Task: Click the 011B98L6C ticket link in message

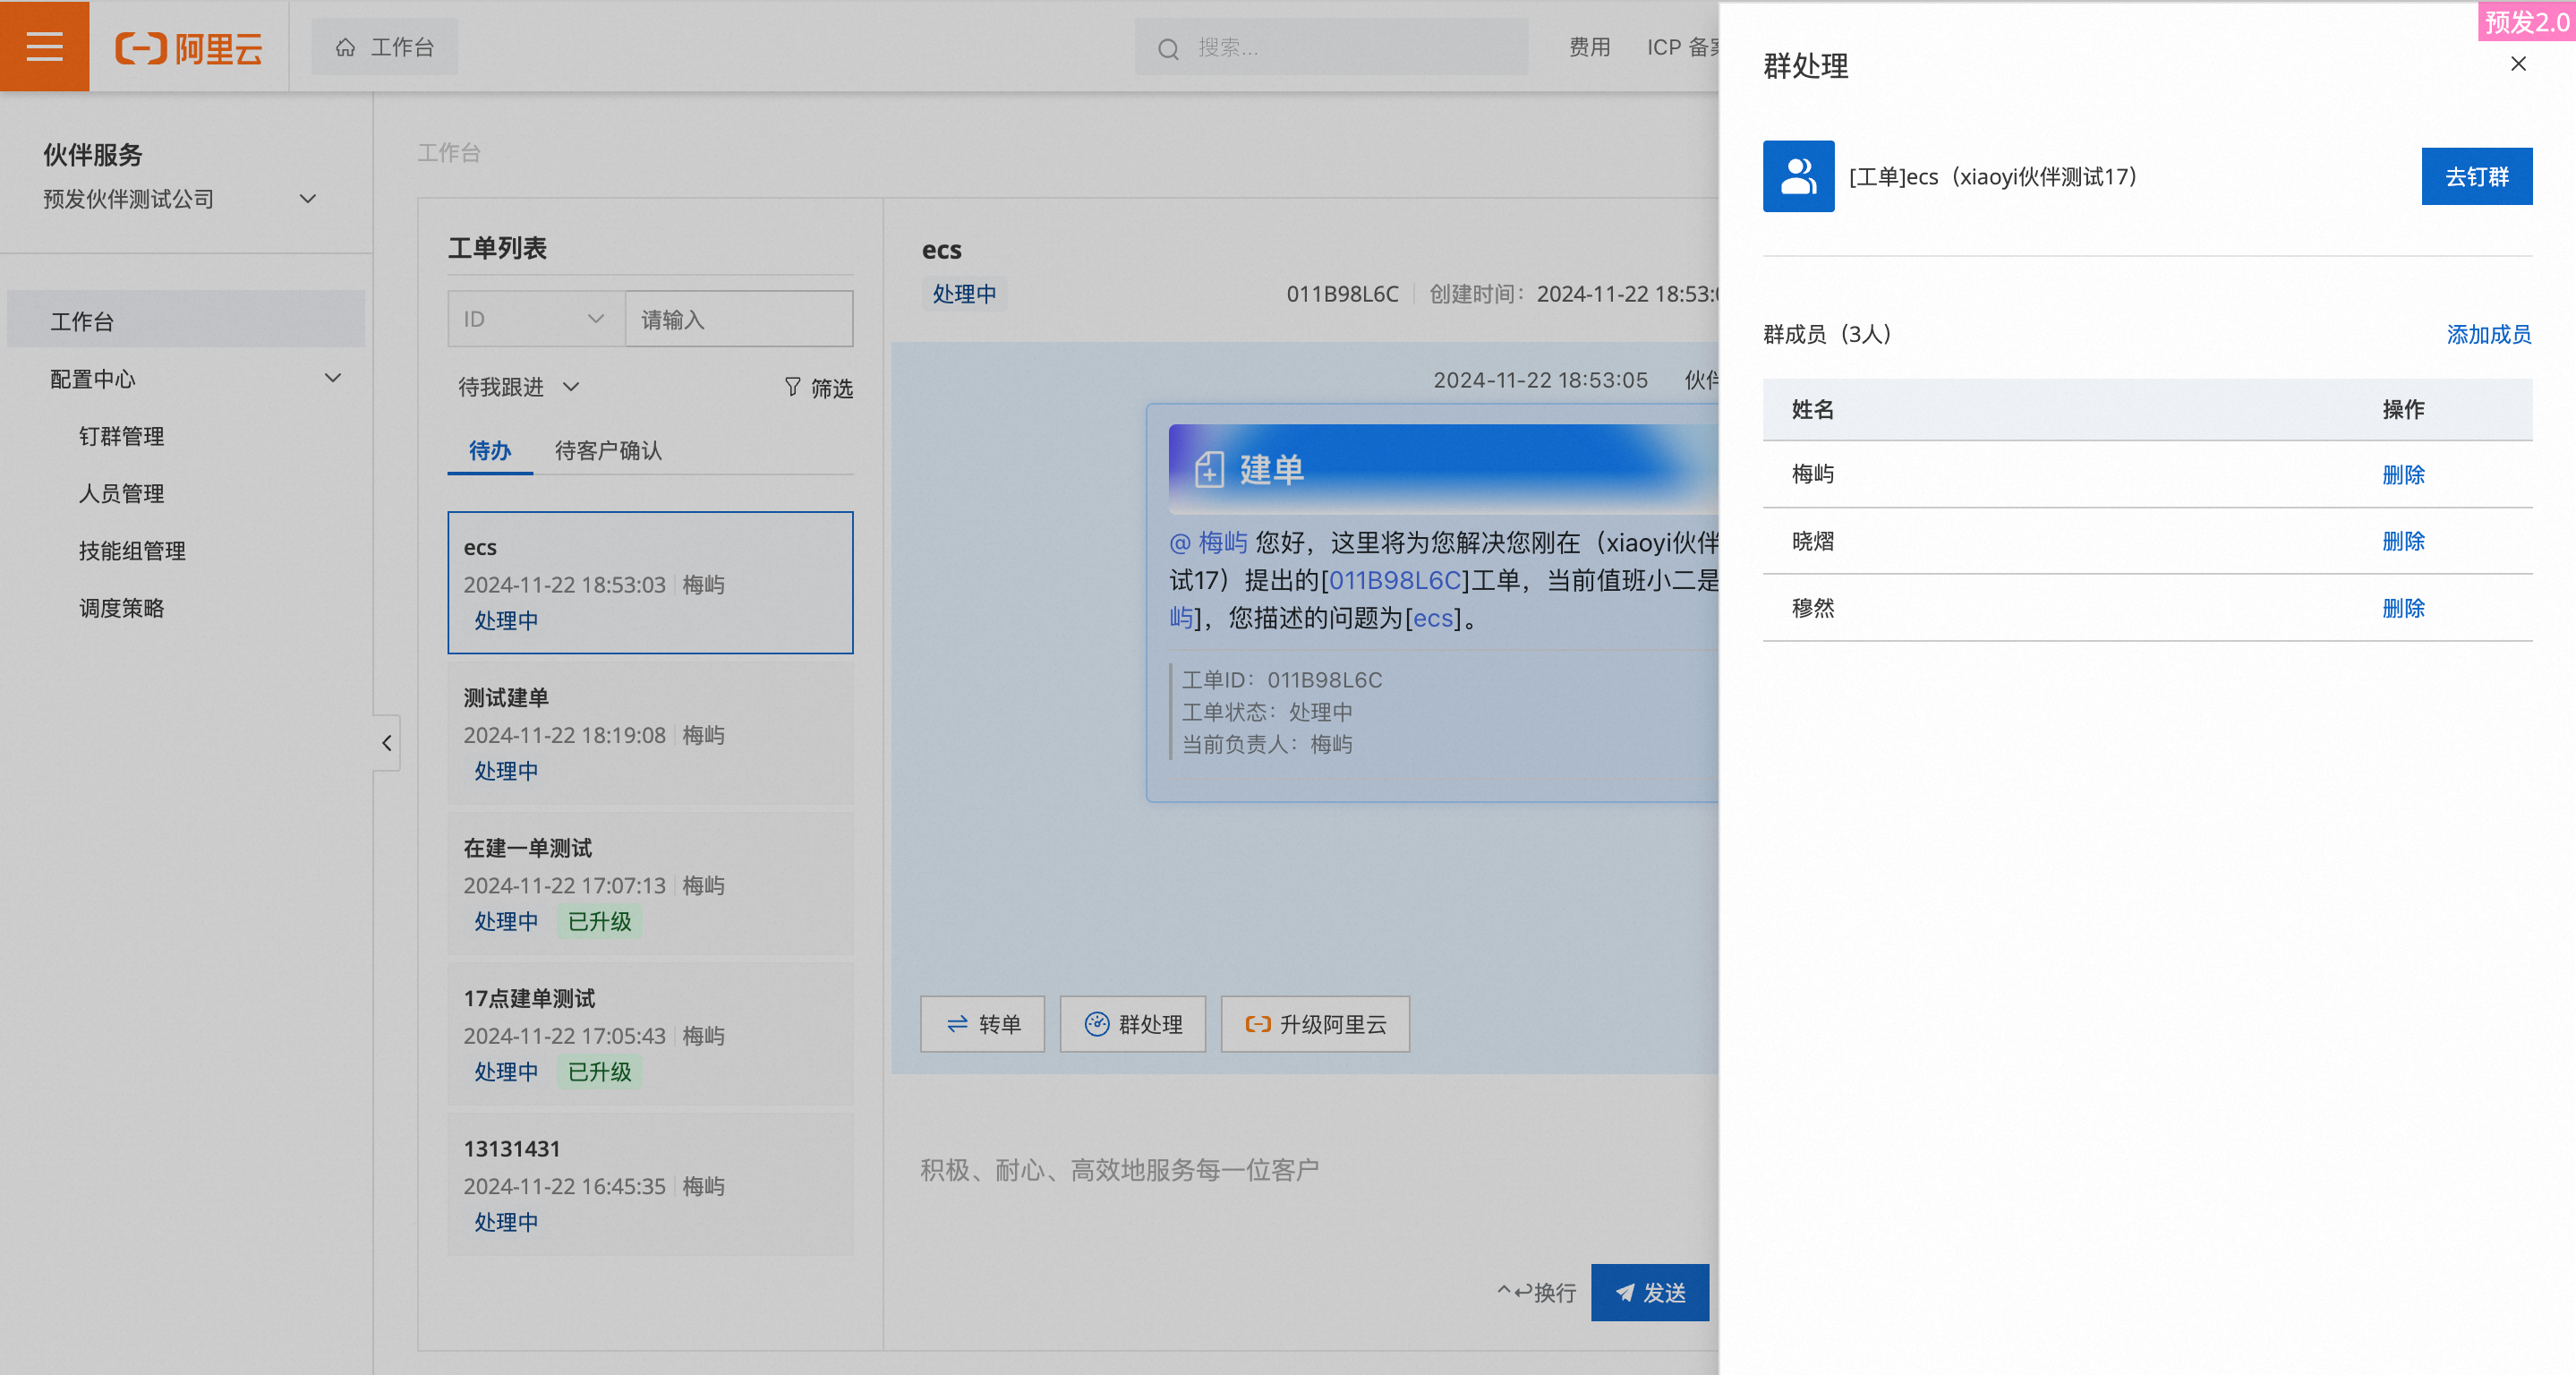Action: tap(1395, 580)
